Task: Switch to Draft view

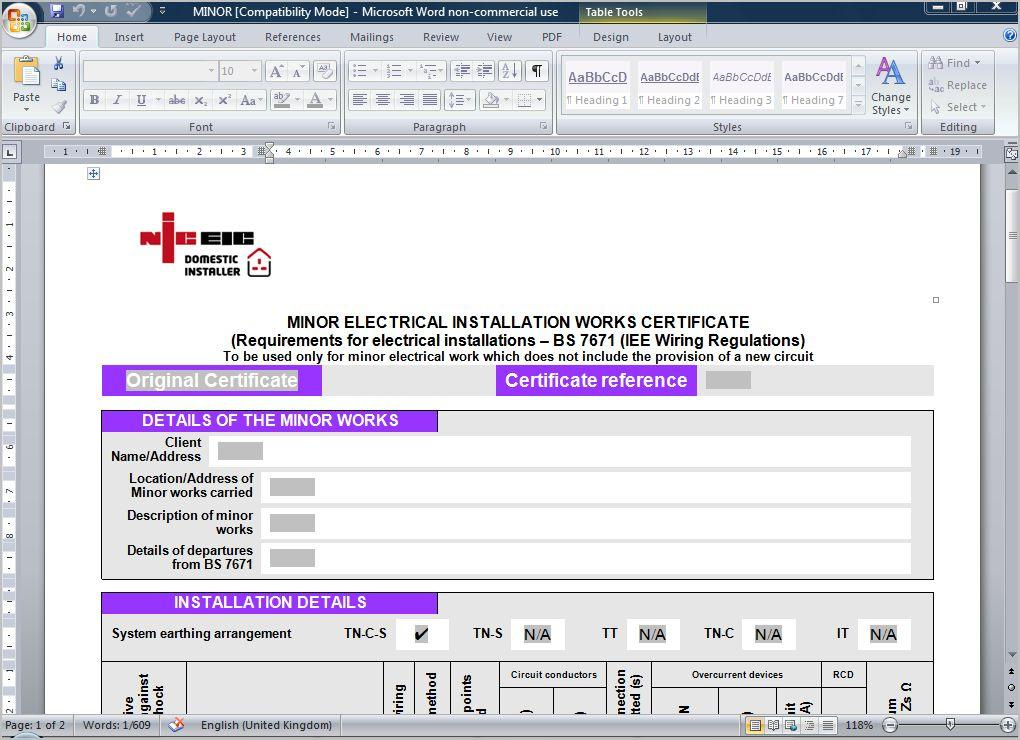Action: (x=827, y=725)
